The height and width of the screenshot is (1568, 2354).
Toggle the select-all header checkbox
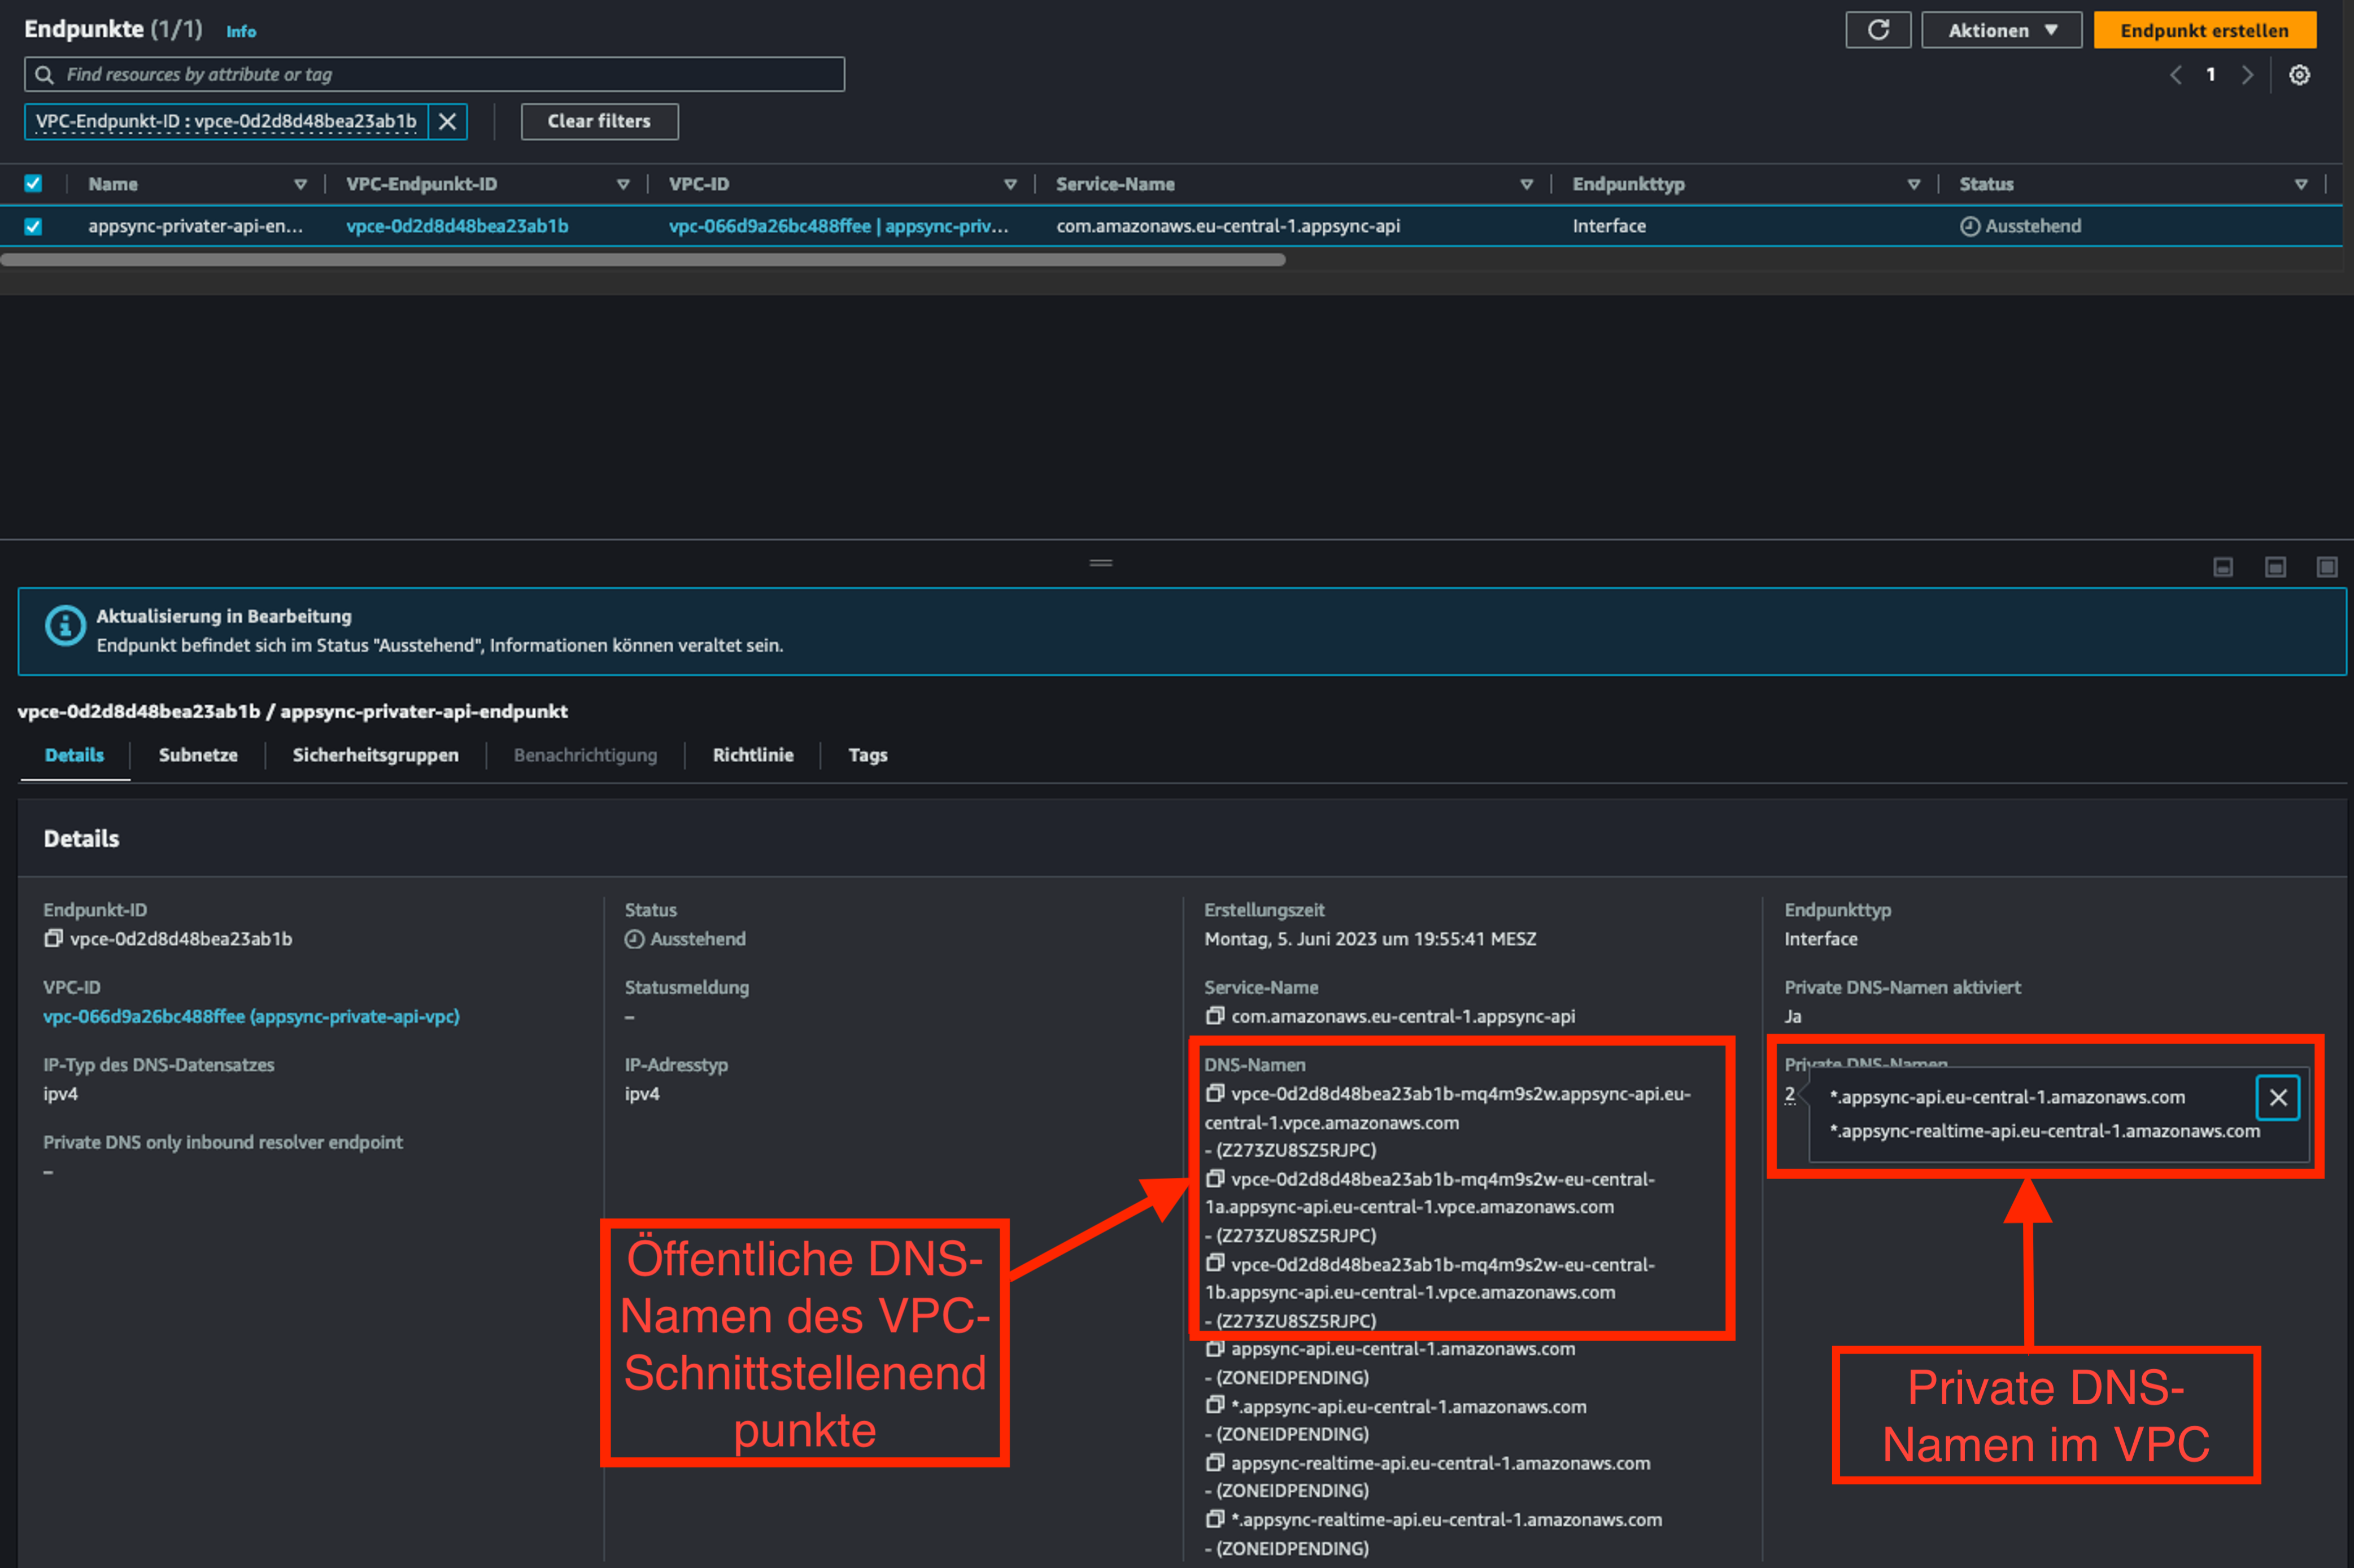33,183
